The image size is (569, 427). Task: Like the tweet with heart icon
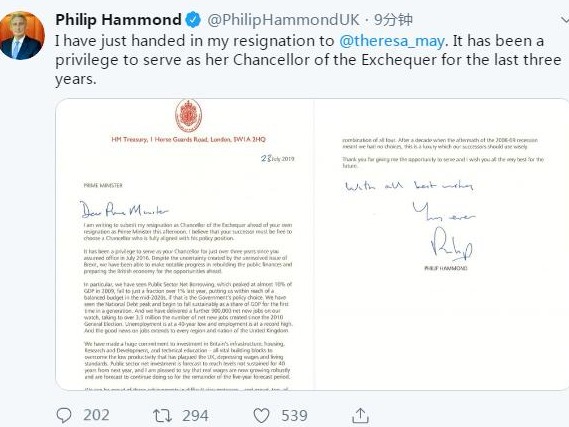click(261, 415)
